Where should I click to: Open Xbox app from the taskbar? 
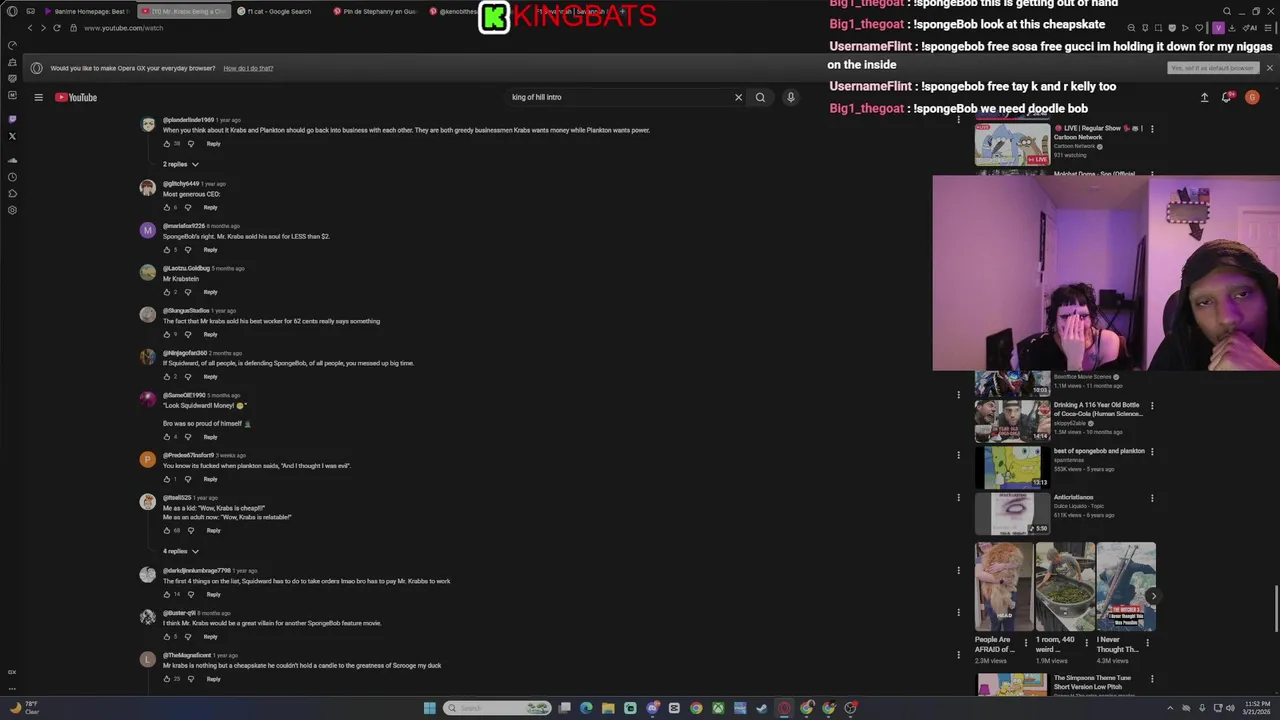[718, 708]
